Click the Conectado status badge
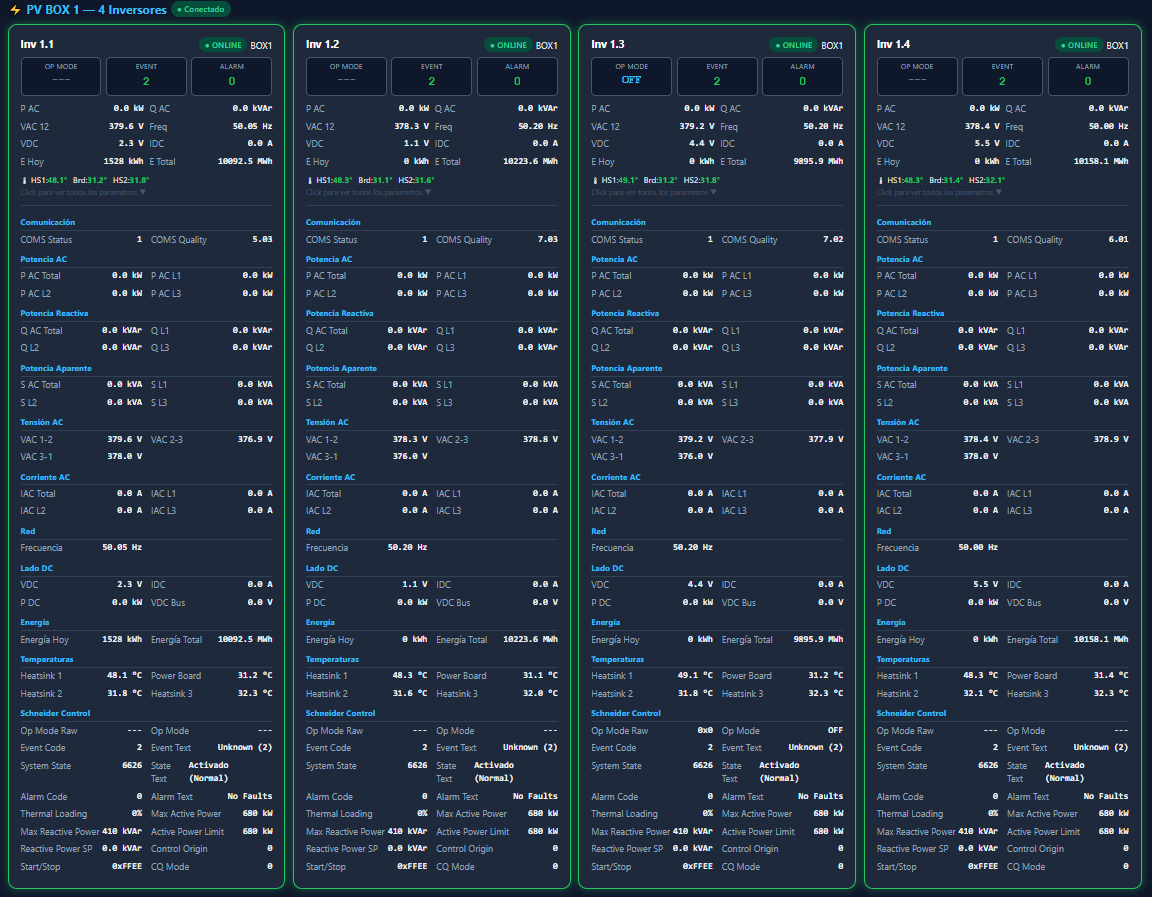This screenshot has width=1152, height=897. click(x=201, y=10)
